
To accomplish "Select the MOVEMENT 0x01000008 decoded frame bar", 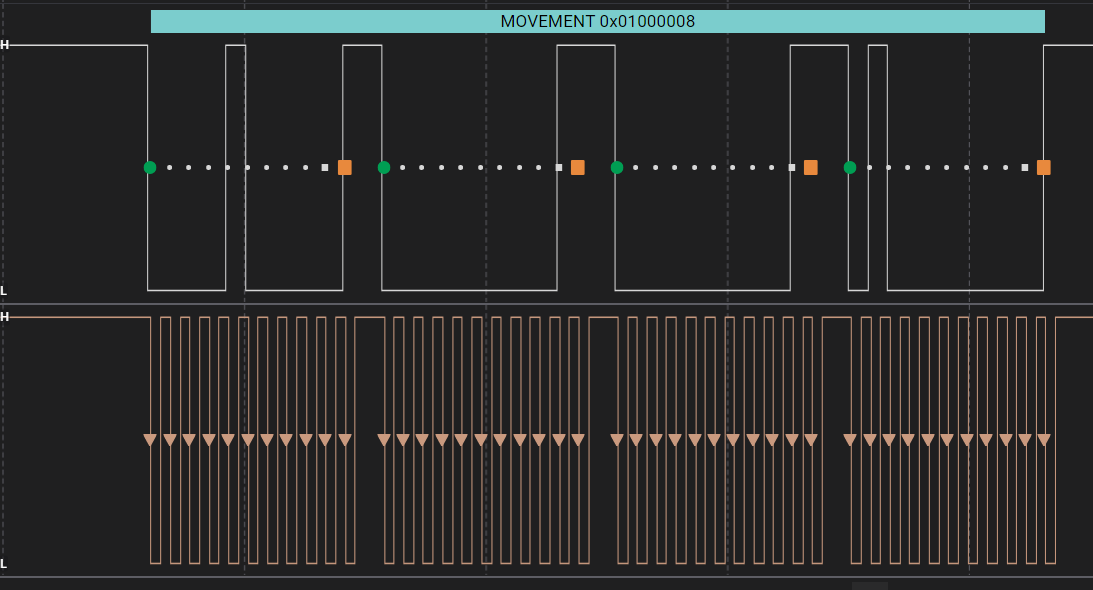I will tap(597, 22).
